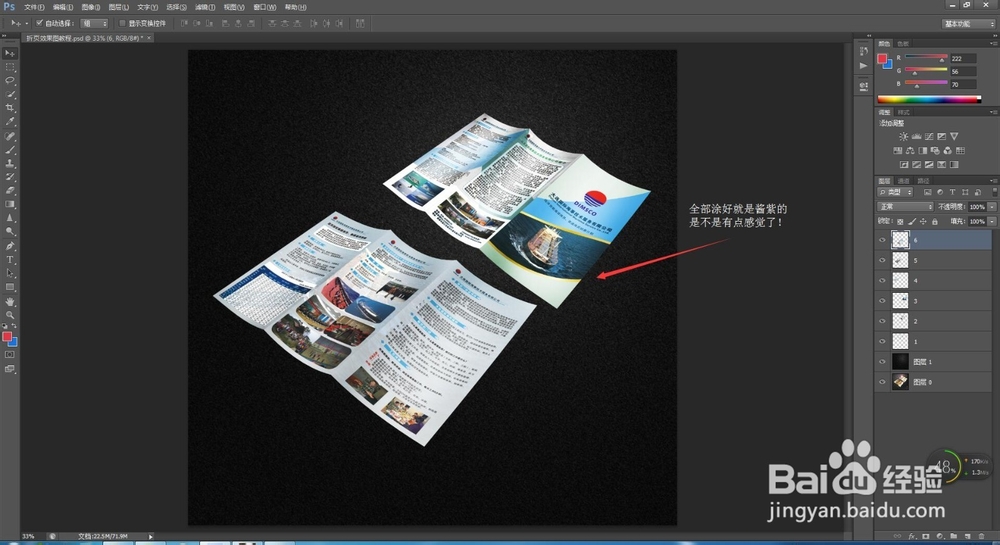1000x545 pixels.
Task: Select the Lasso tool
Action: (10, 80)
